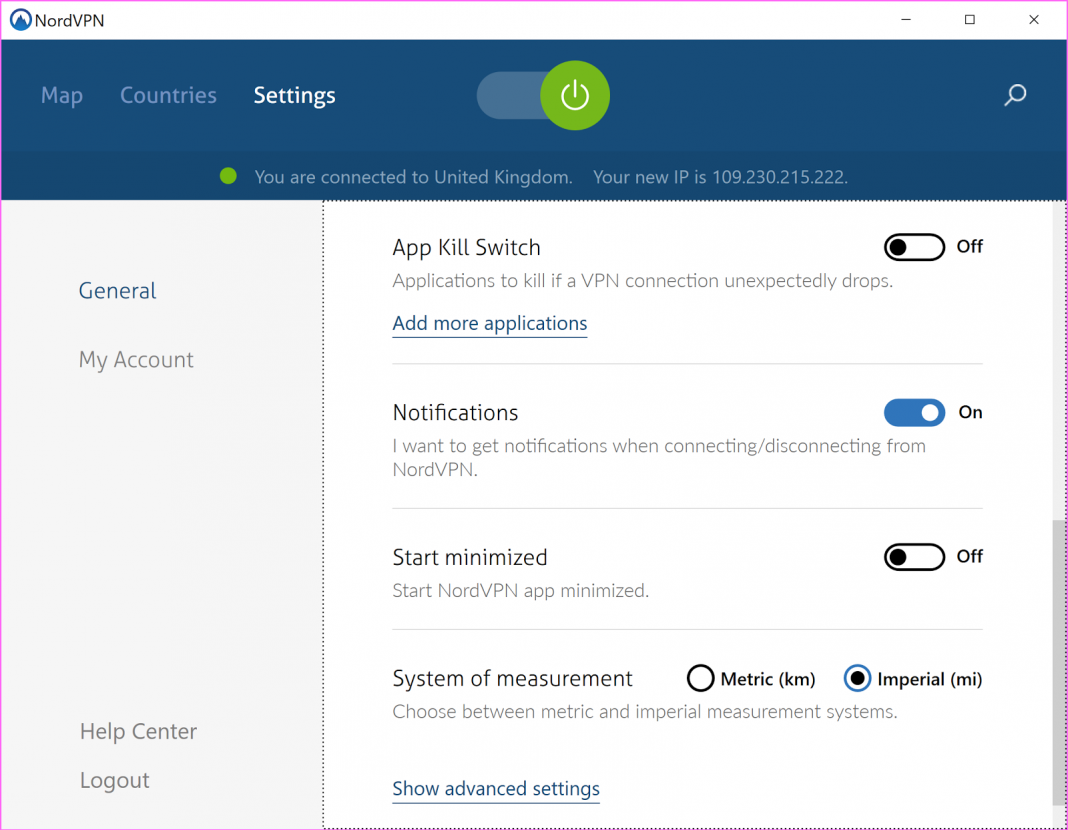The image size is (1068, 830).
Task: Click the green connection status dot
Action: (x=228, y=176)
